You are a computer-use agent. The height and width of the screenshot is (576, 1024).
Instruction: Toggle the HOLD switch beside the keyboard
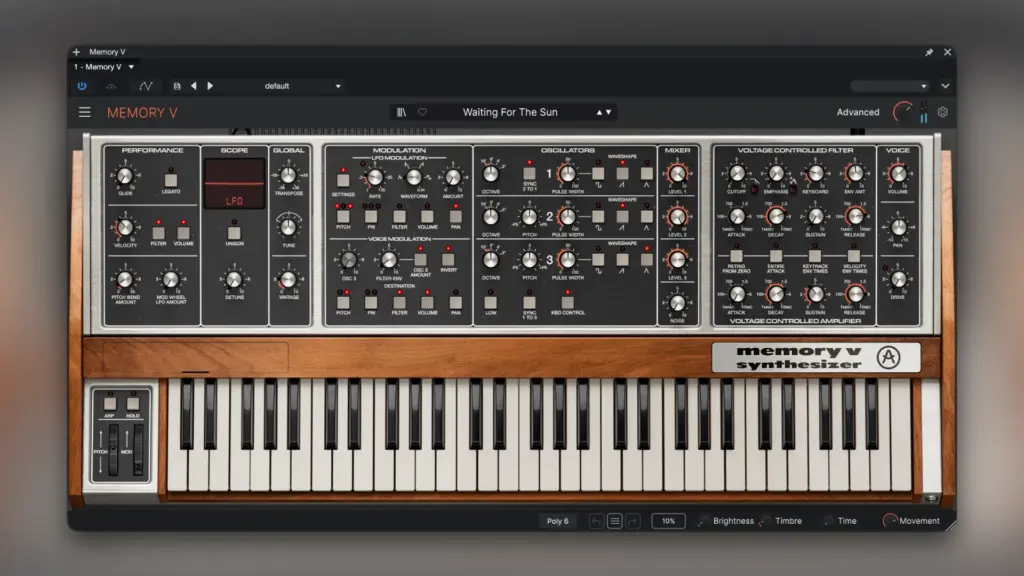[x=133, y=404]
